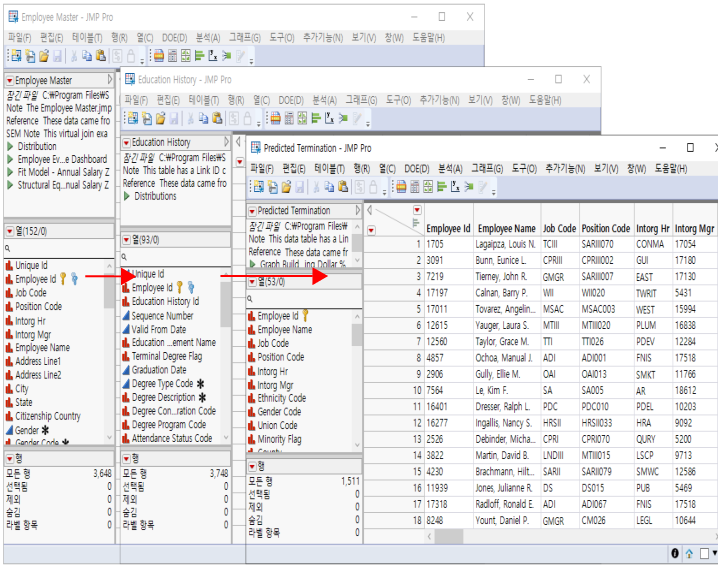Image resolution: width=720 pixels, height=567 pixels.
Task: Open Employee Master table red triangle menu
Action: [10, 81]
